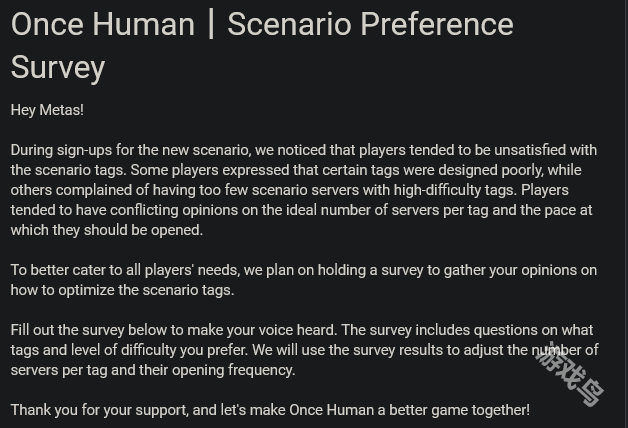Click the vertical bar separator in the title
Screen dimensions: 628x428
pyautogui.click(x=211, y=25)
